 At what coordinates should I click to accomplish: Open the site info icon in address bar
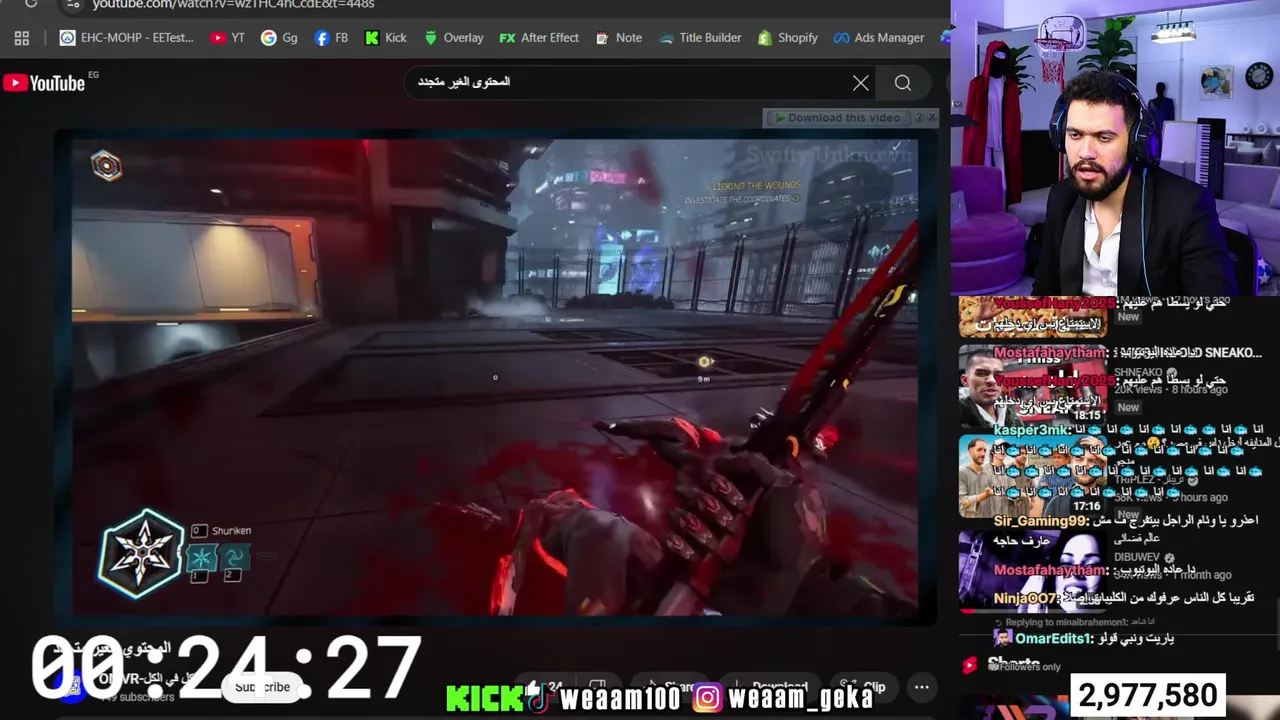click(71, 4)
